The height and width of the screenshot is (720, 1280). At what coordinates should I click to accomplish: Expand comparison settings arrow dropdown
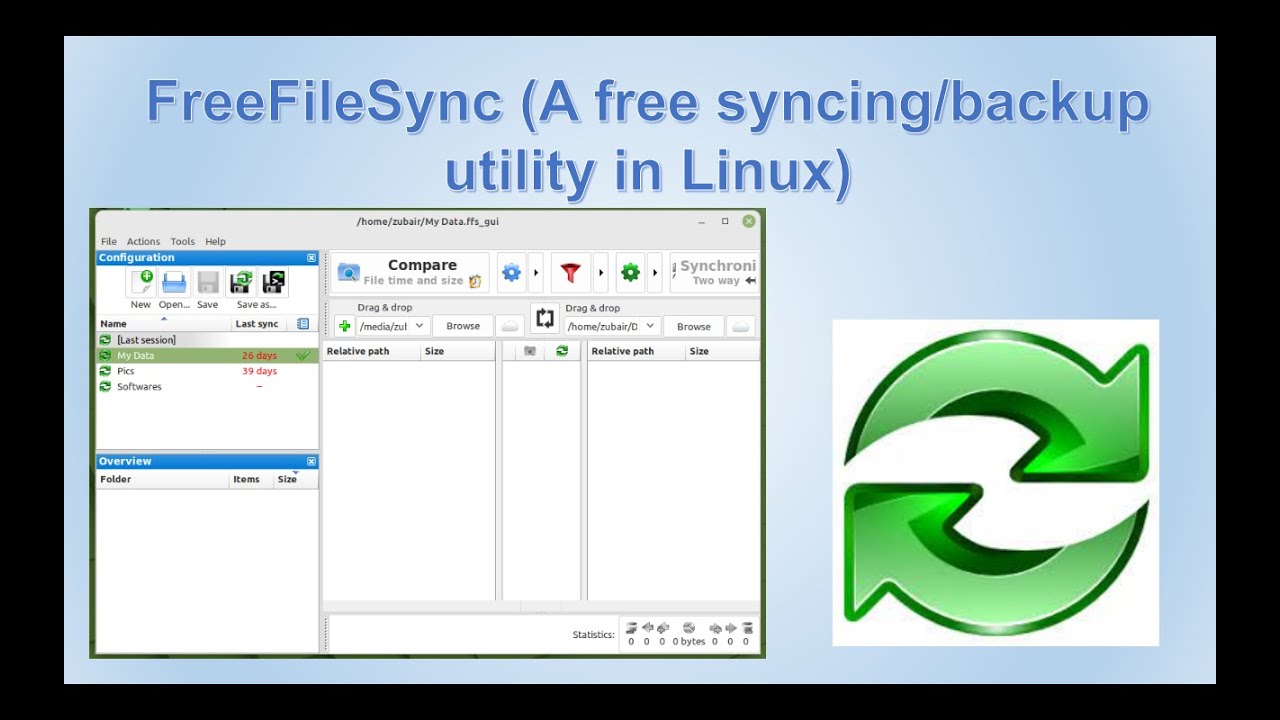(x=536, y=272)
